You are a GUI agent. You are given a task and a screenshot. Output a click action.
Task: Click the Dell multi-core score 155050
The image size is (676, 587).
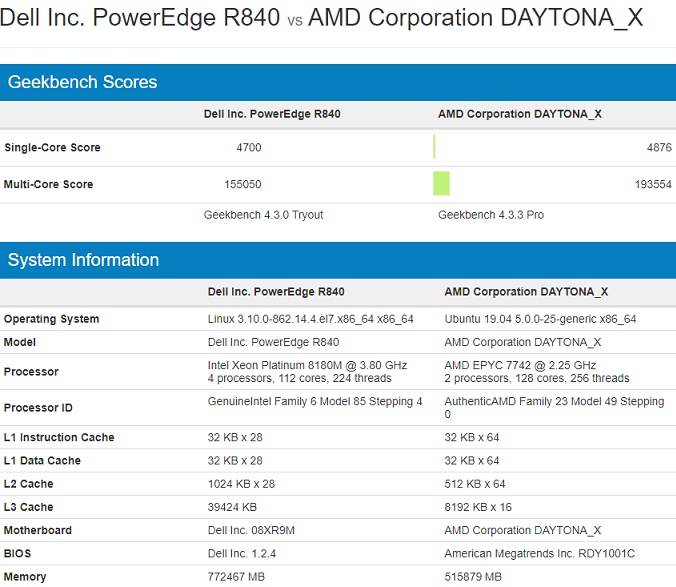tap(243, 184)
